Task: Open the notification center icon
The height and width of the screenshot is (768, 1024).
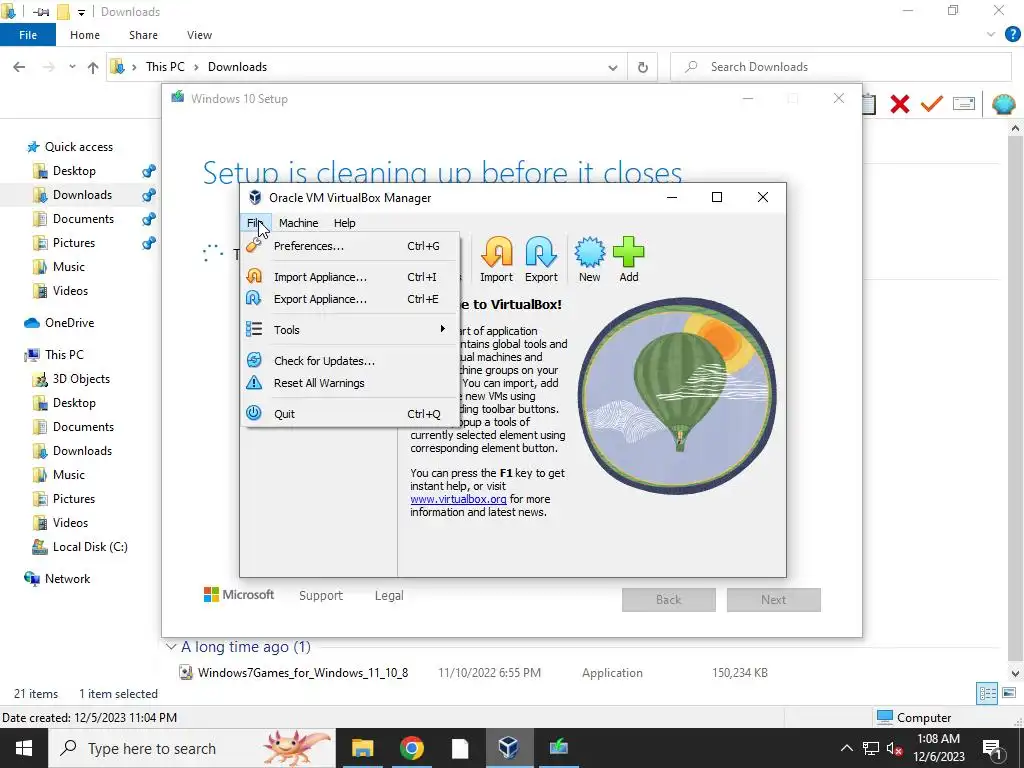Action: point(993,749)
